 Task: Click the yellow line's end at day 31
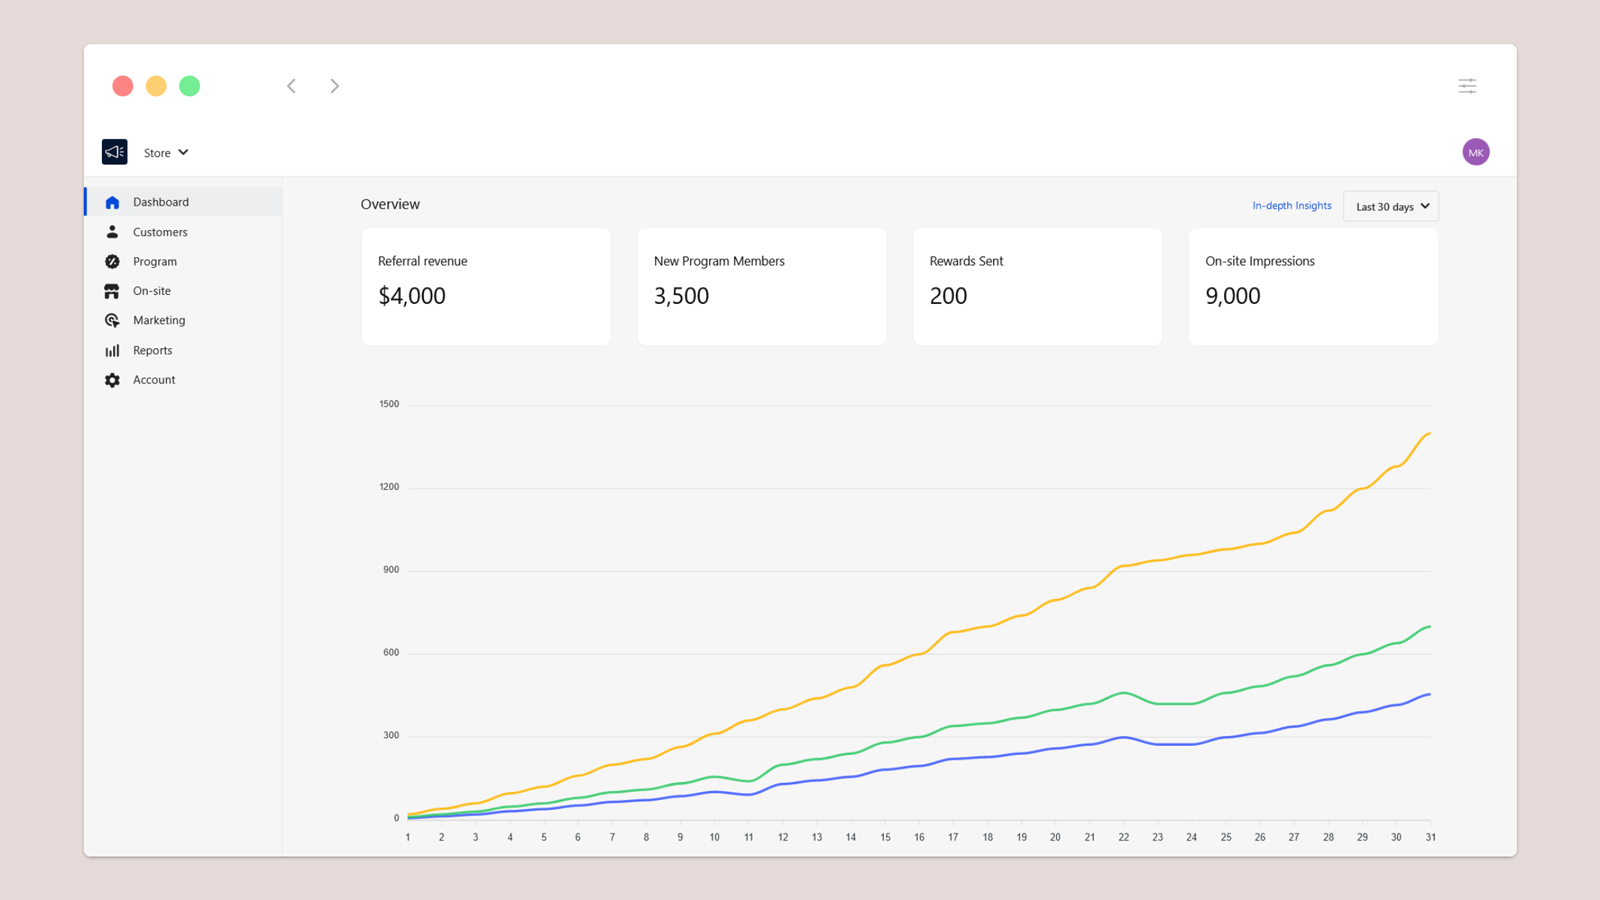(x=1429, y=434)
